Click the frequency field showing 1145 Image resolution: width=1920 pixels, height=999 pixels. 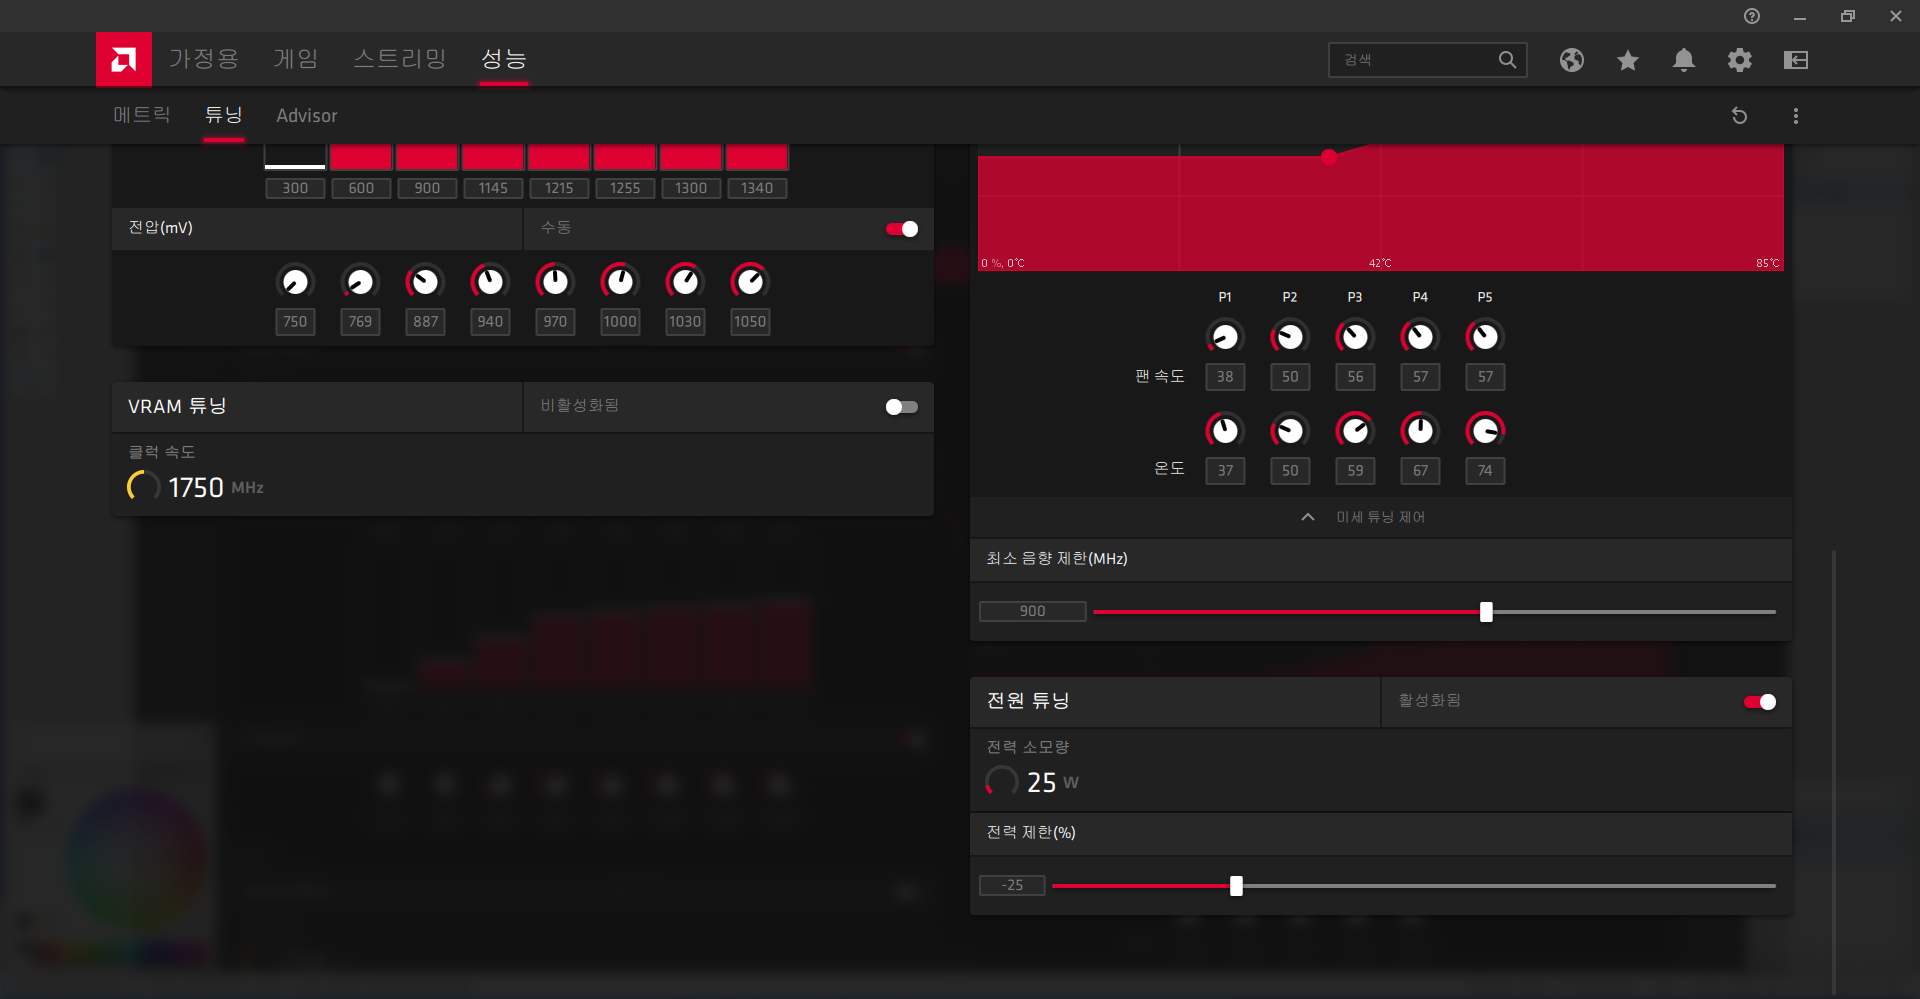click(x=493, y=188)
